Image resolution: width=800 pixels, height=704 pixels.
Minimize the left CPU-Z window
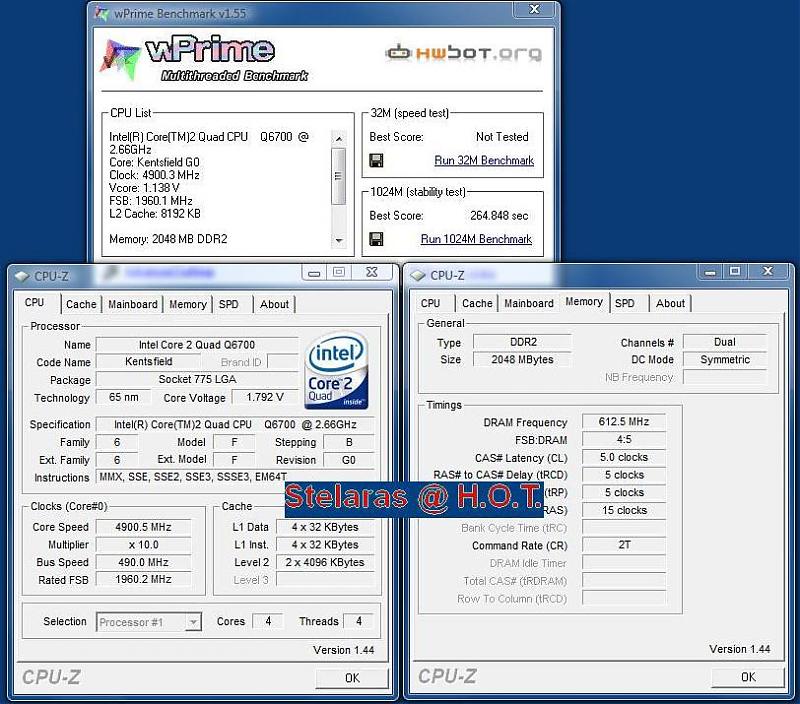[x=314, y=273]
